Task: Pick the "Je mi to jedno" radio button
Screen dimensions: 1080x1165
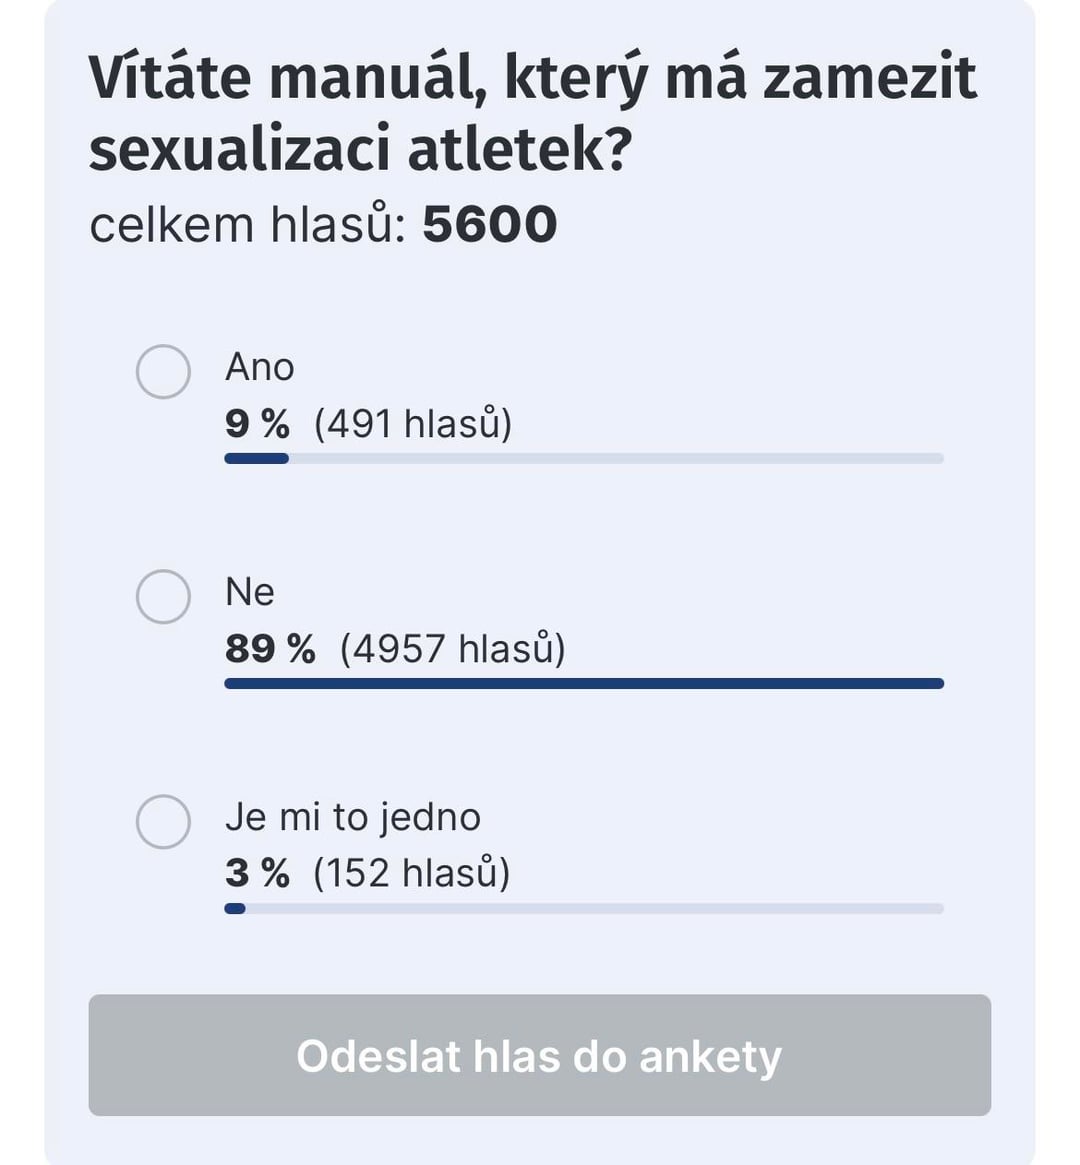Action: pyautogui.click(x=163, y=822)
